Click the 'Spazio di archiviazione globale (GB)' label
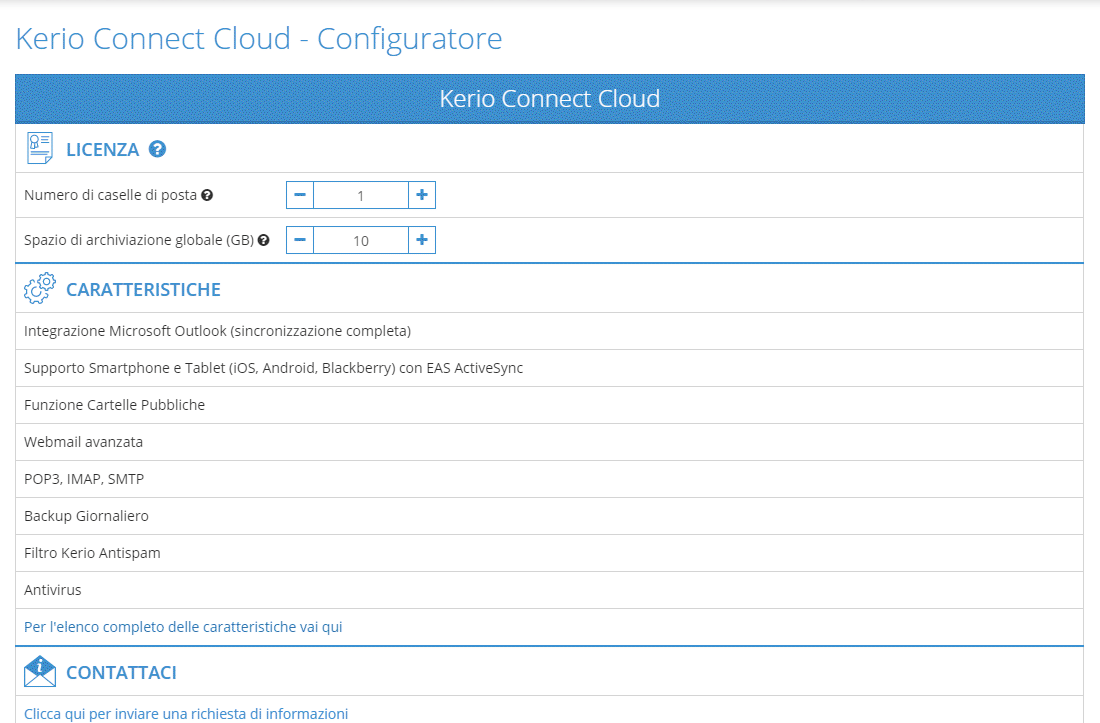The width and height of the screenshot is (1100, 723). 139,240
